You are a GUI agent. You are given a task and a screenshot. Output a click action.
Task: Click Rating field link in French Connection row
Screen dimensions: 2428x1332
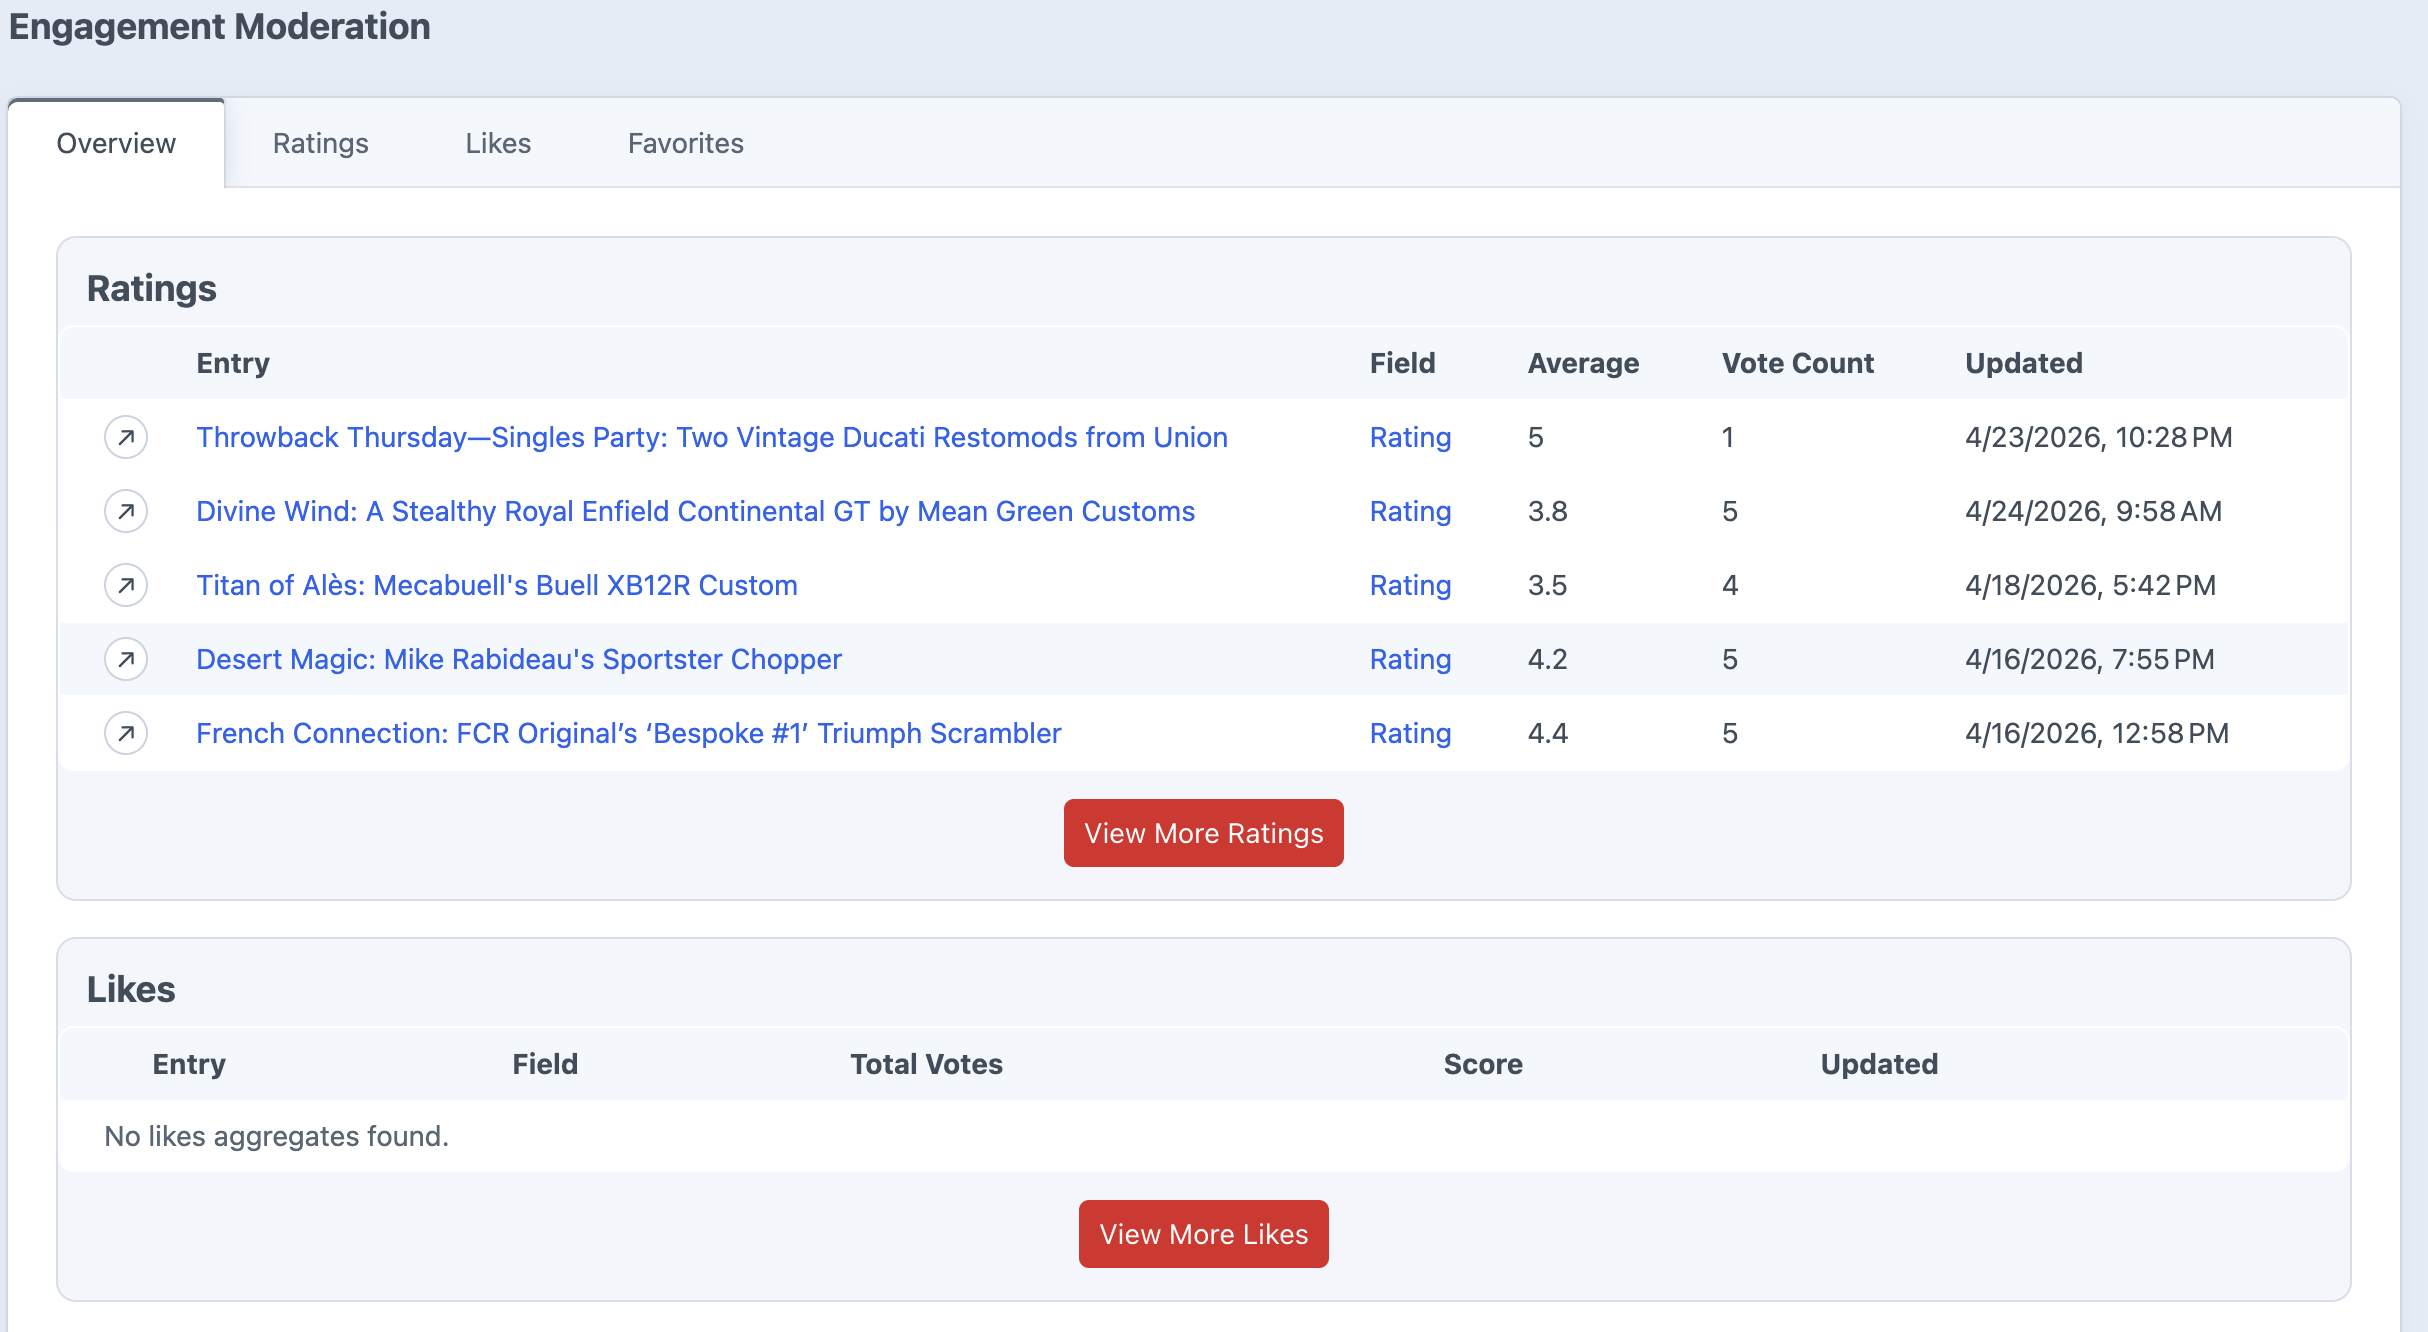(x=1410, y=733)
